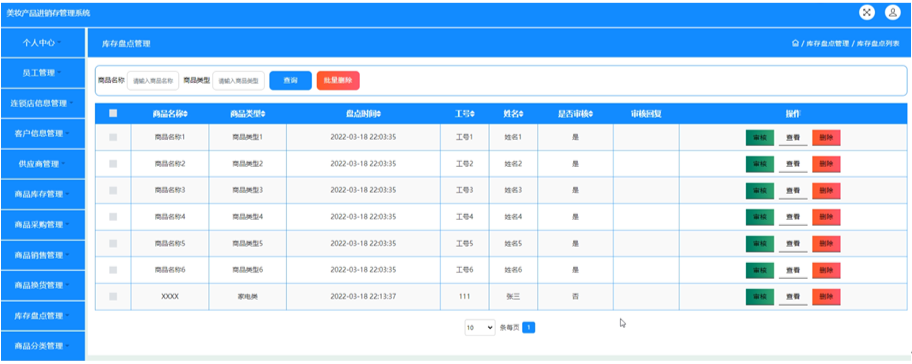Check the row for 商品名称5
The image size is (912, 364).
(113, 244)
